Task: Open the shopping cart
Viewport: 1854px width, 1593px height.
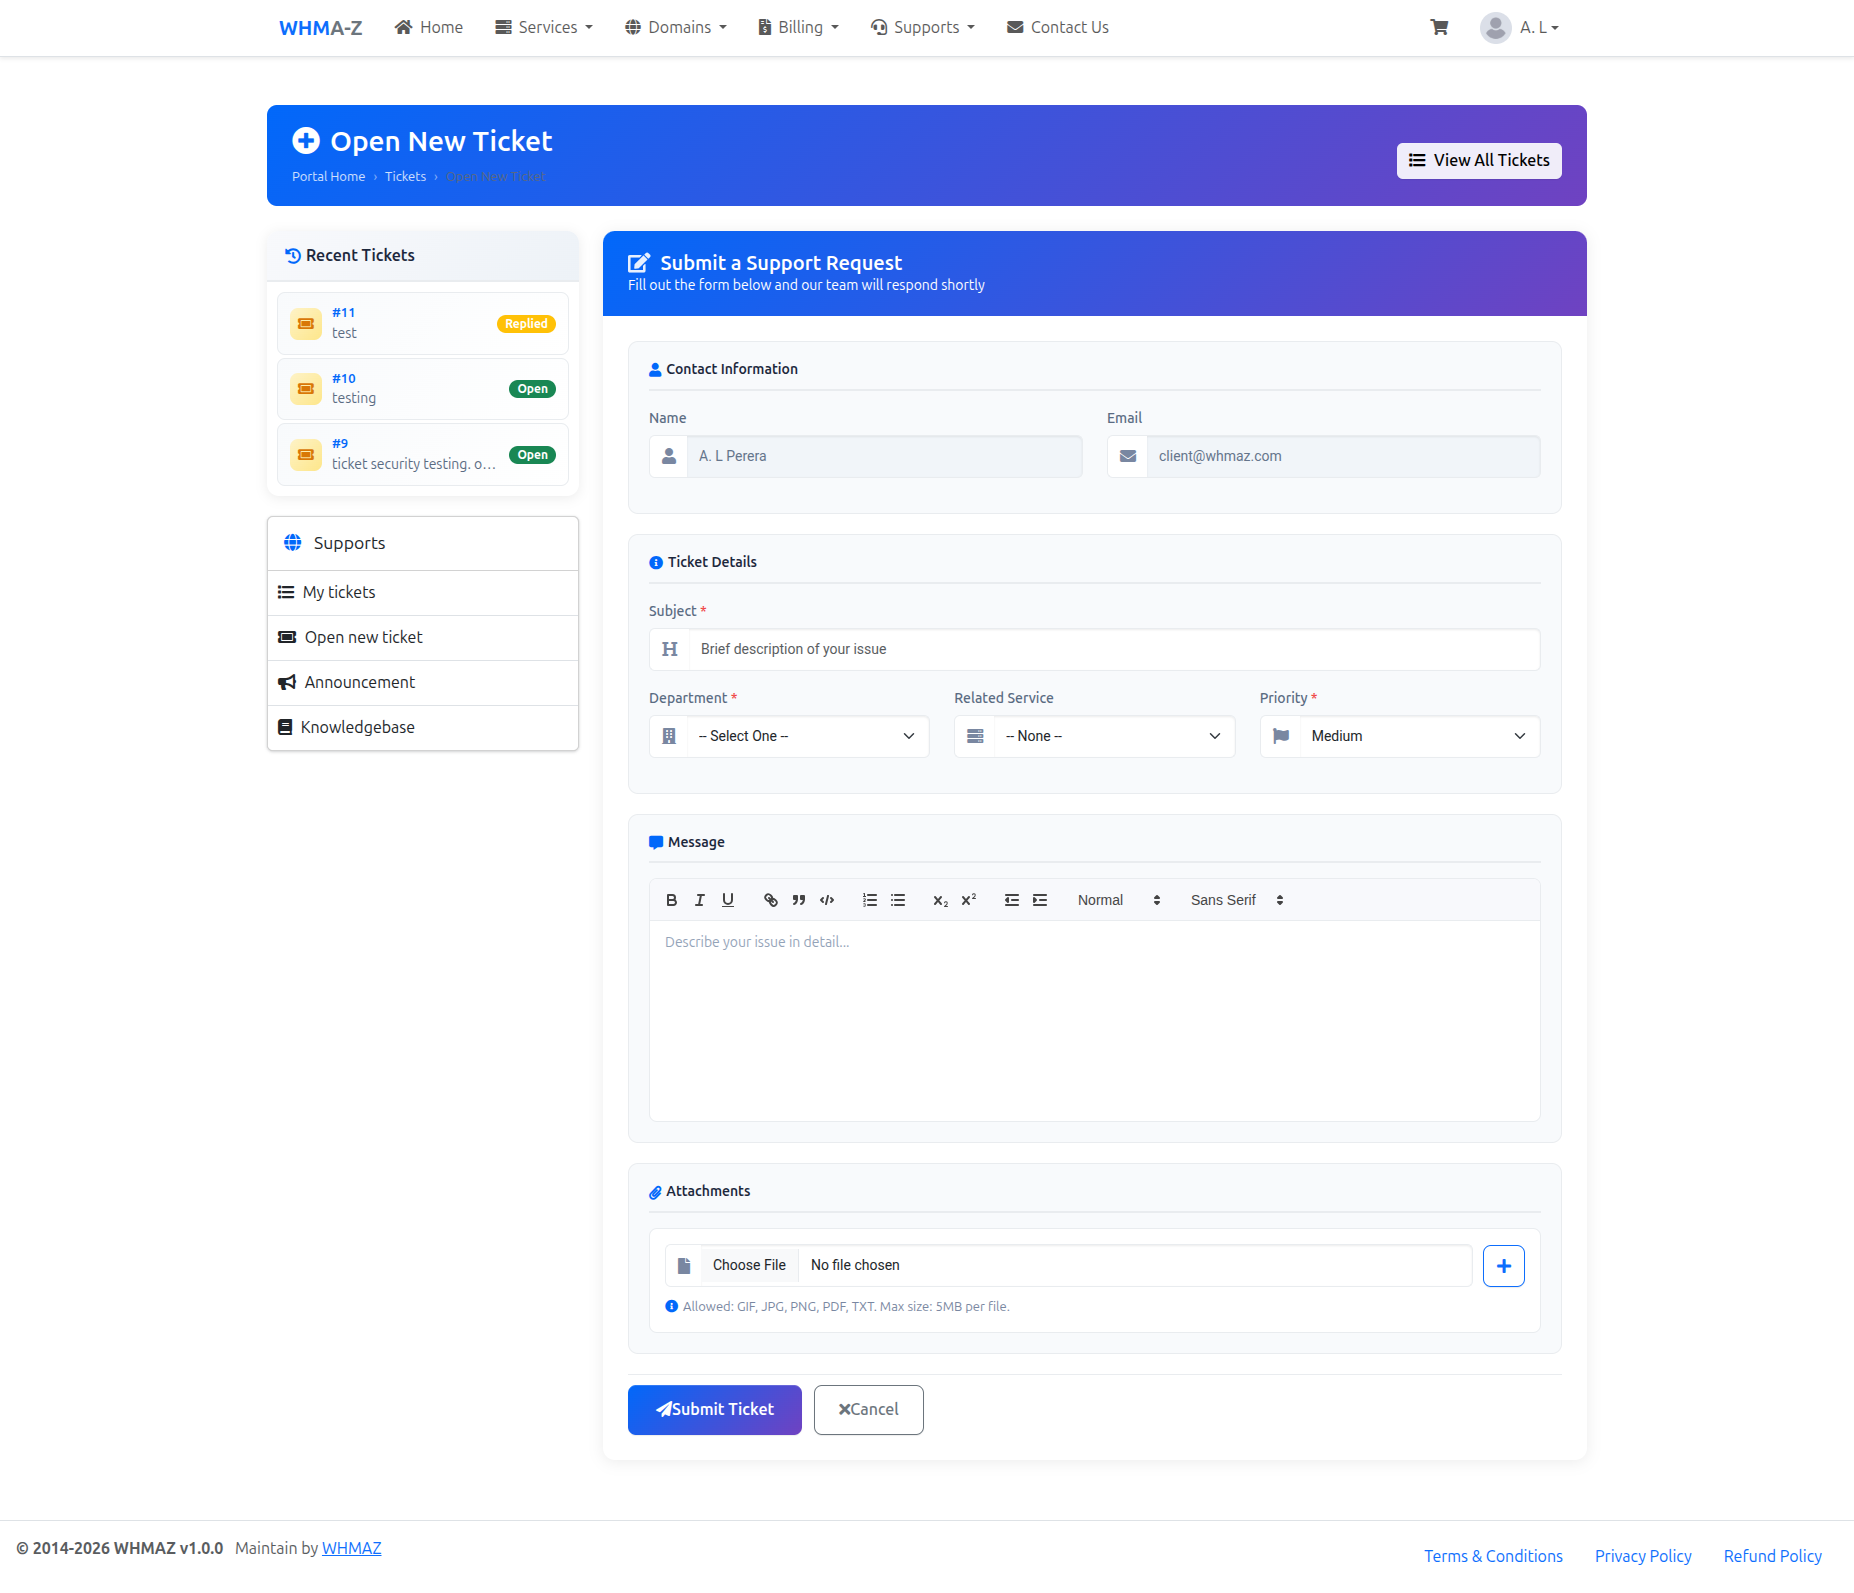Action: [1439, 27]
